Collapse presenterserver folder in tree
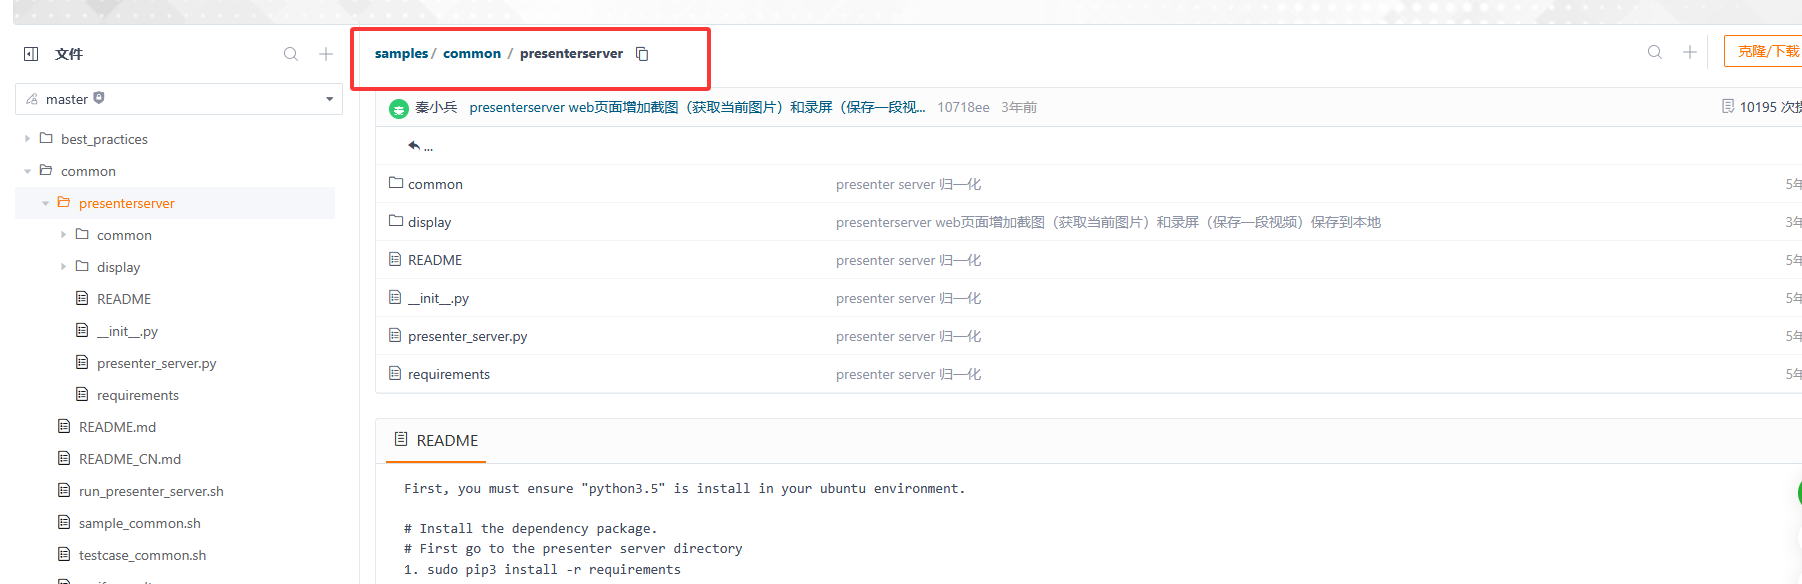The image size is (1802, 584). click(45, 203)
